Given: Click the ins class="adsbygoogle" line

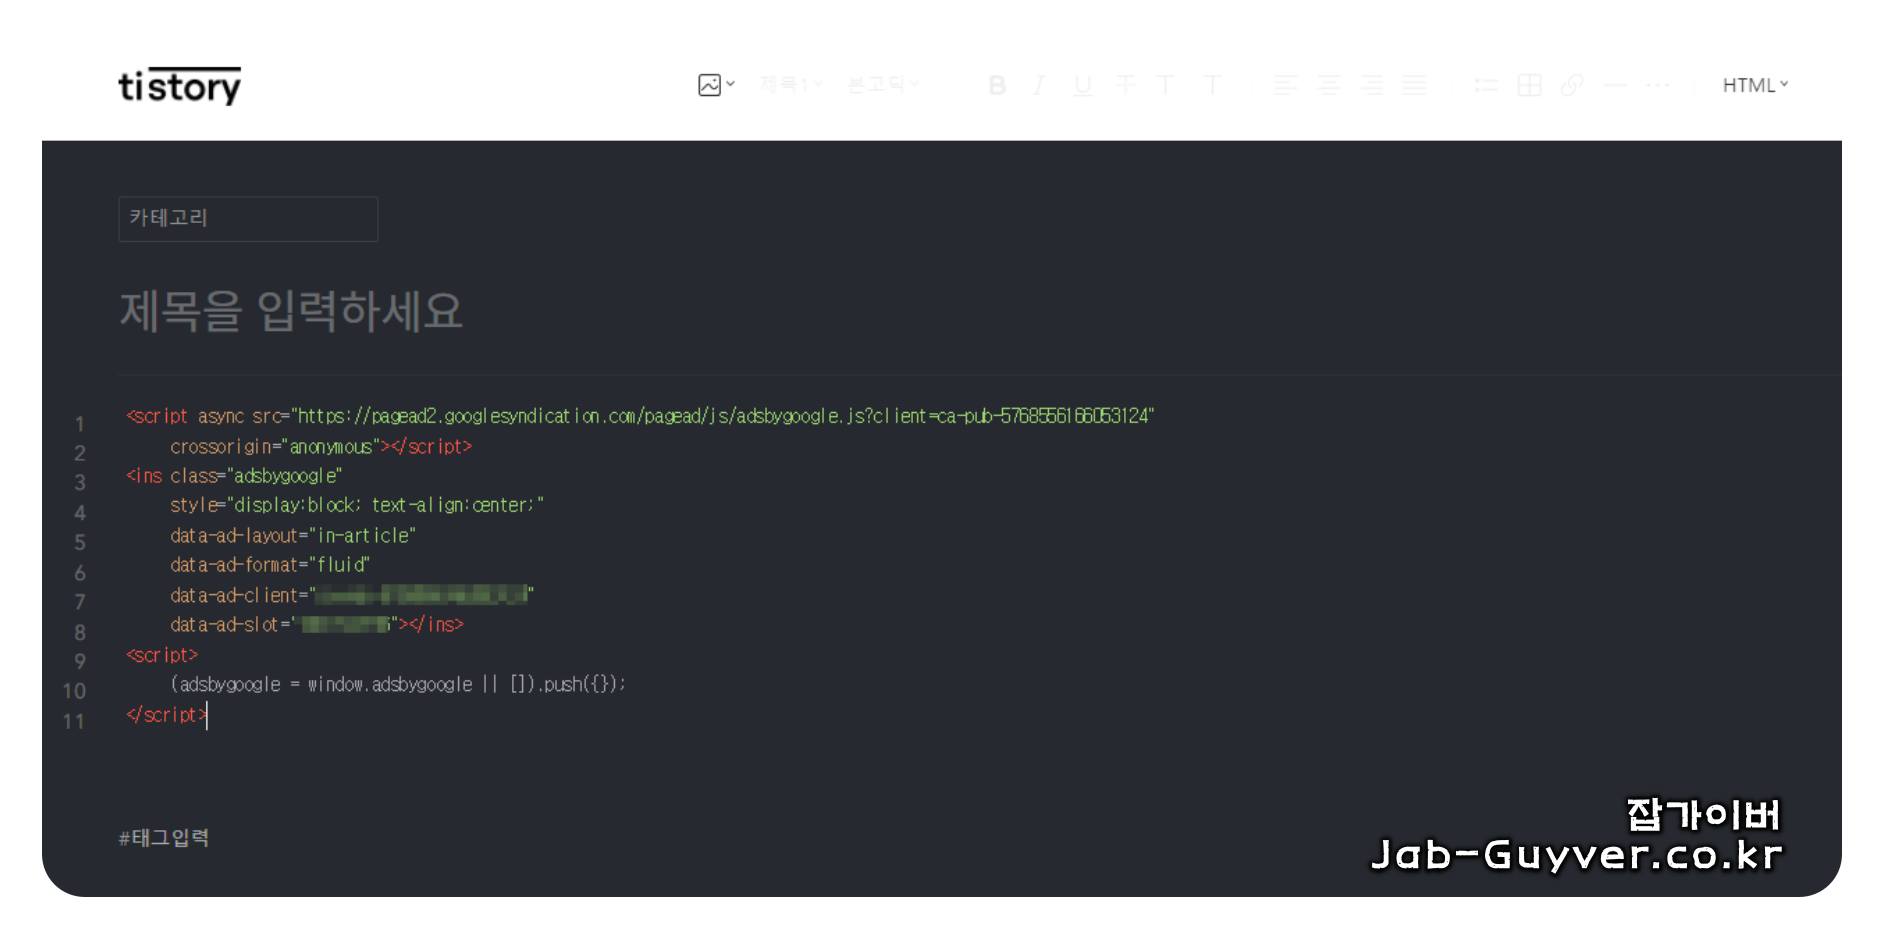Looking at the screenshot, I should click(234, 476).
